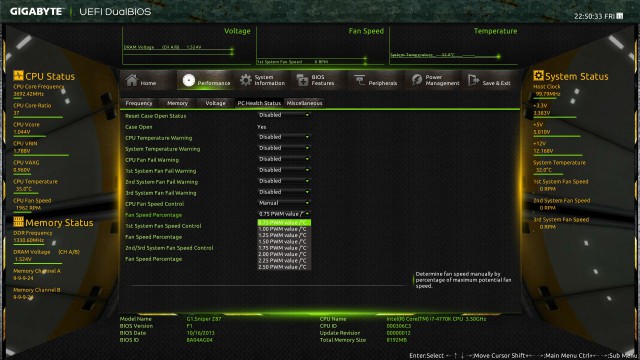Viewport: 640px width, 360px height.
Task: Click the Voltage graph panel
Action: (x=187, y=46)
